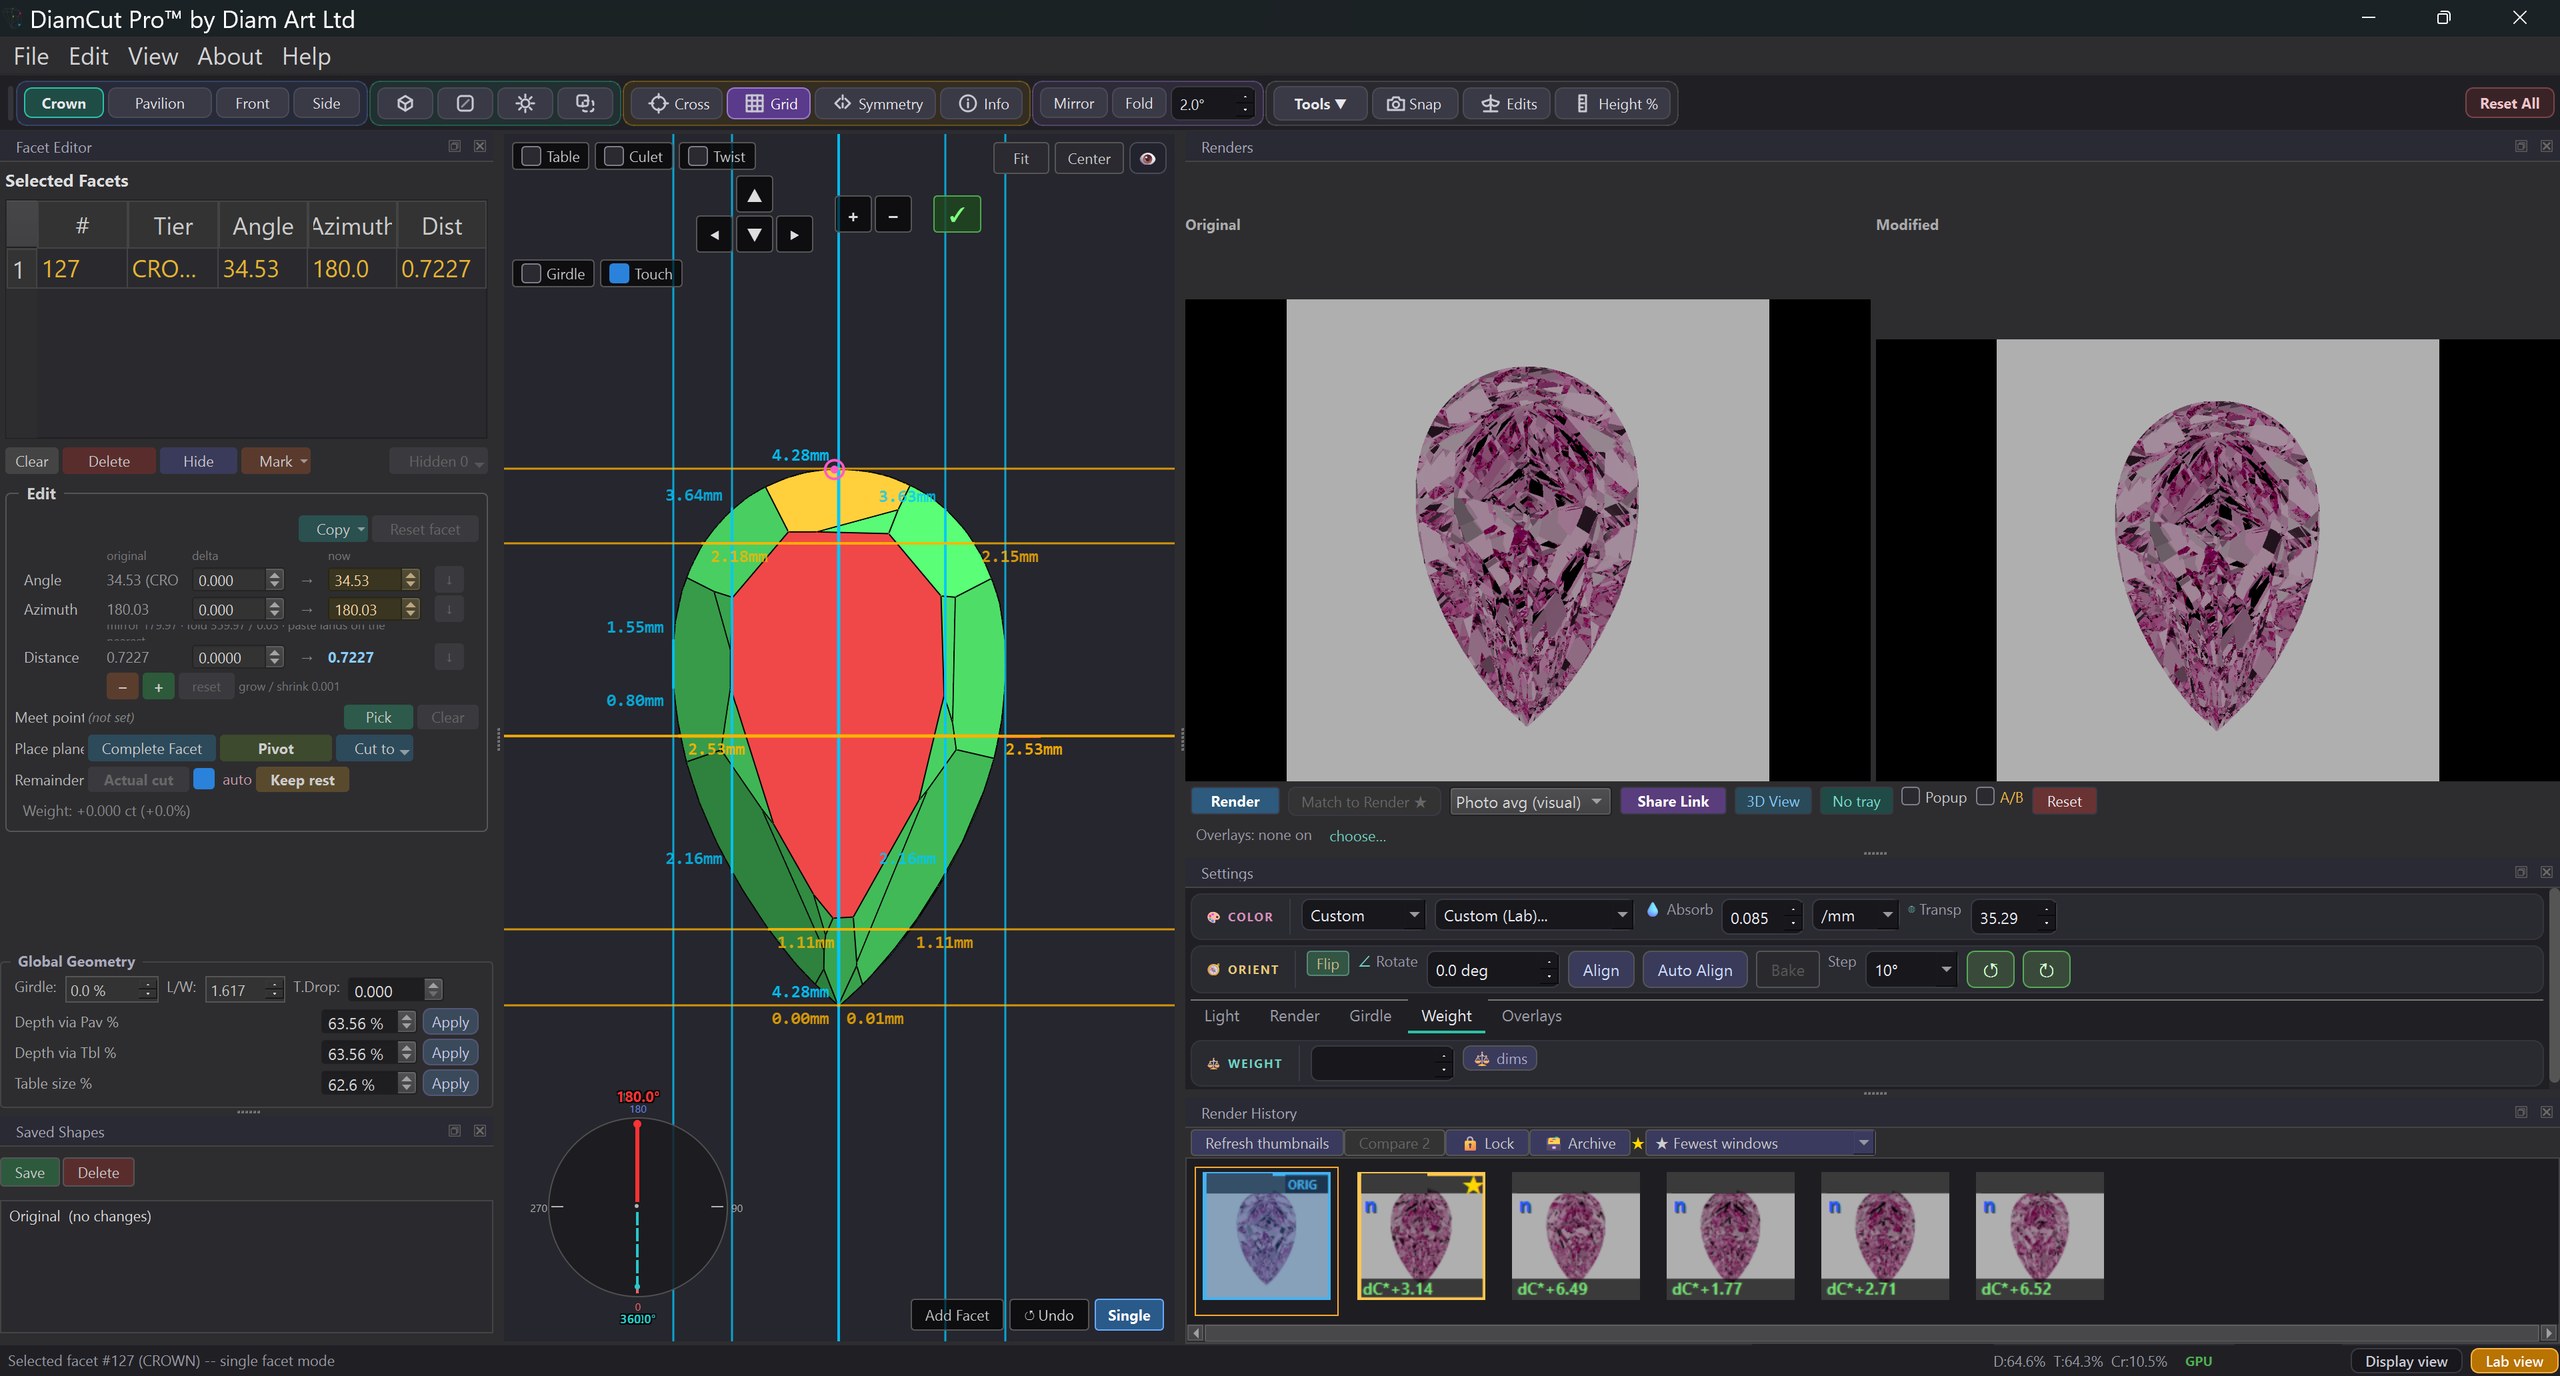Image resolution: width=2560 pixels, height=1376 pixels.
Task: Enable the Table checkbox
Action: [532, 156]
